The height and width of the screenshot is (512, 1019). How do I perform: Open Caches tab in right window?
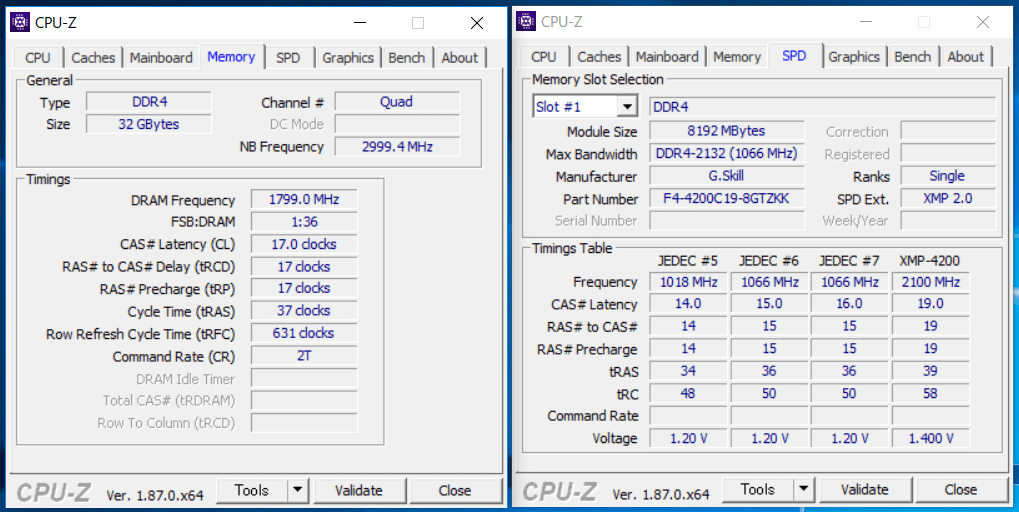[x=599, y=57]
